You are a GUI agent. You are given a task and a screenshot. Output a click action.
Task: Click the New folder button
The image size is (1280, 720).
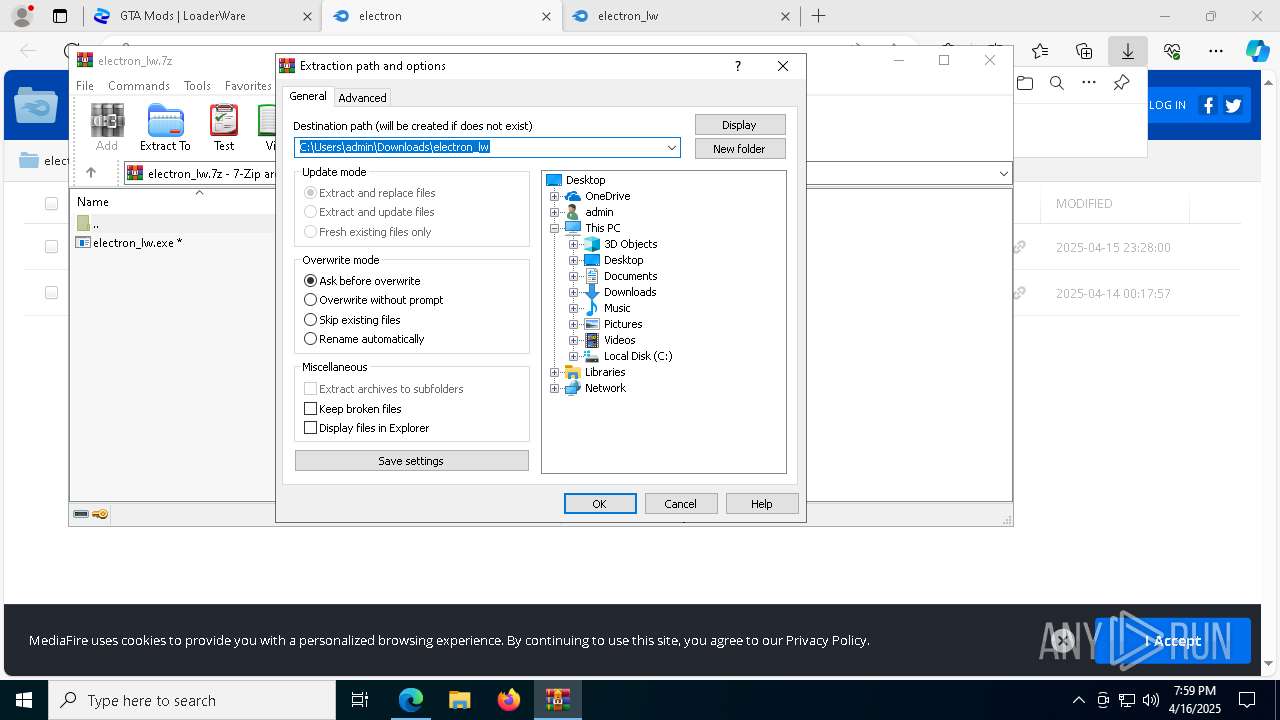pos(740,149)
